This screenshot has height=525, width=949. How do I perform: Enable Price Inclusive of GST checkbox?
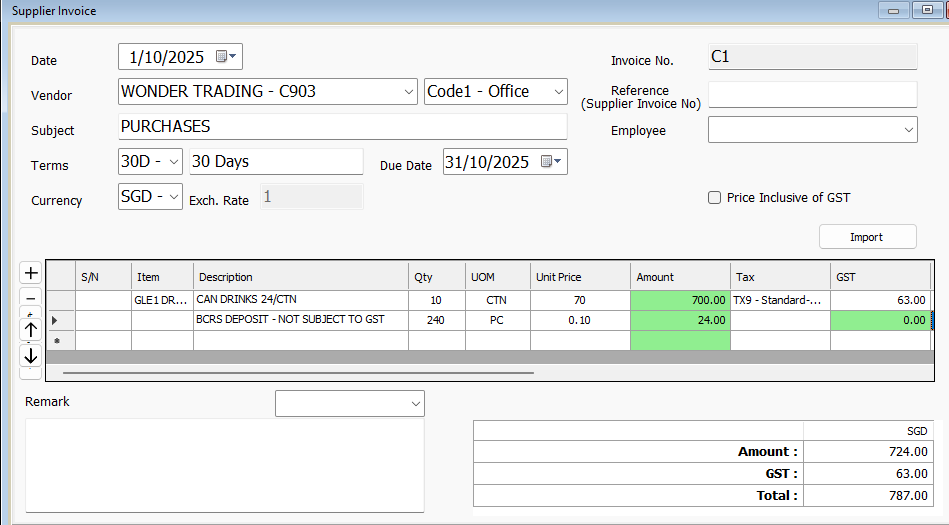coord(714,198)
